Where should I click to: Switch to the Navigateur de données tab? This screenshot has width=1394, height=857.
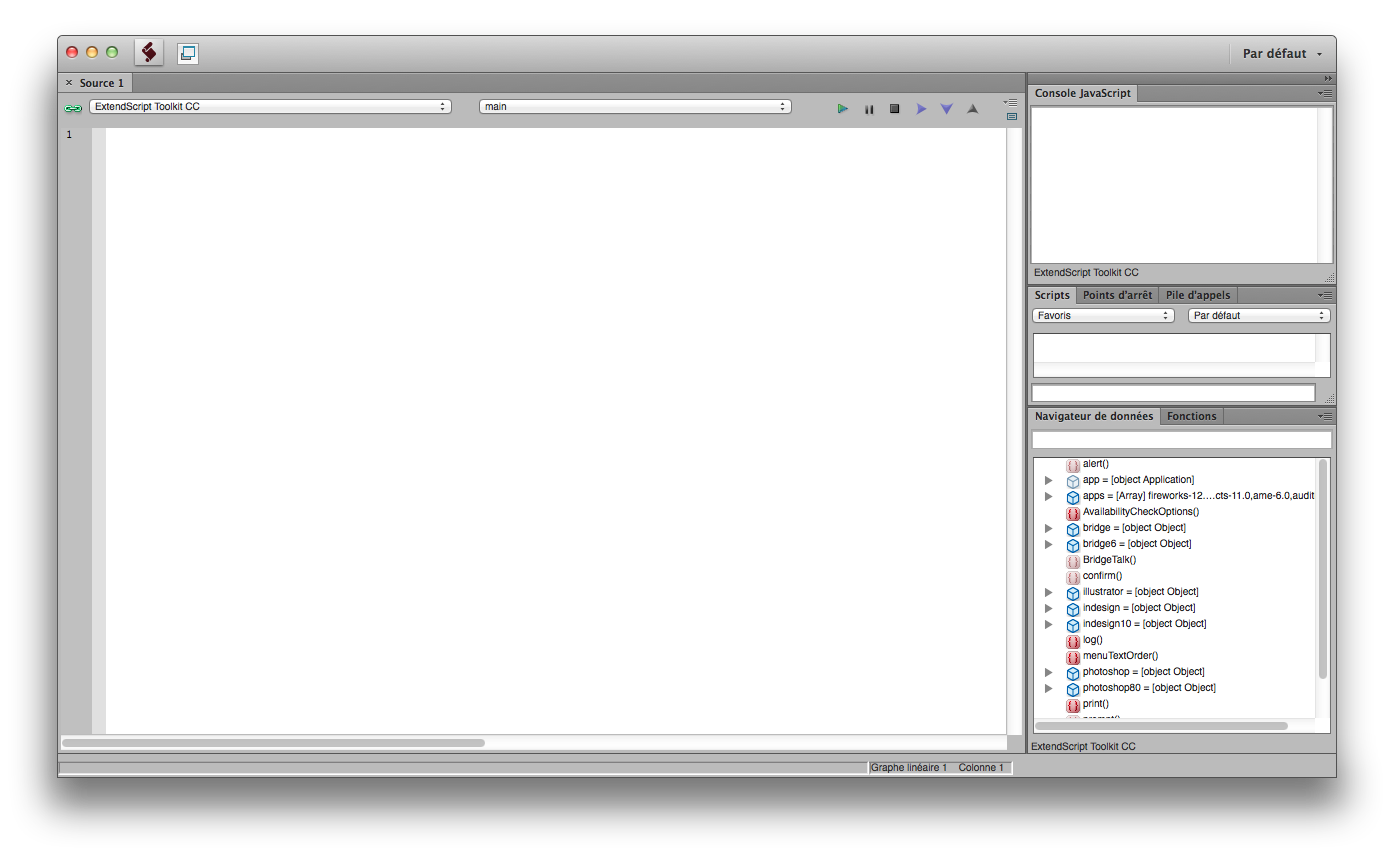[x=1094, y=416]
